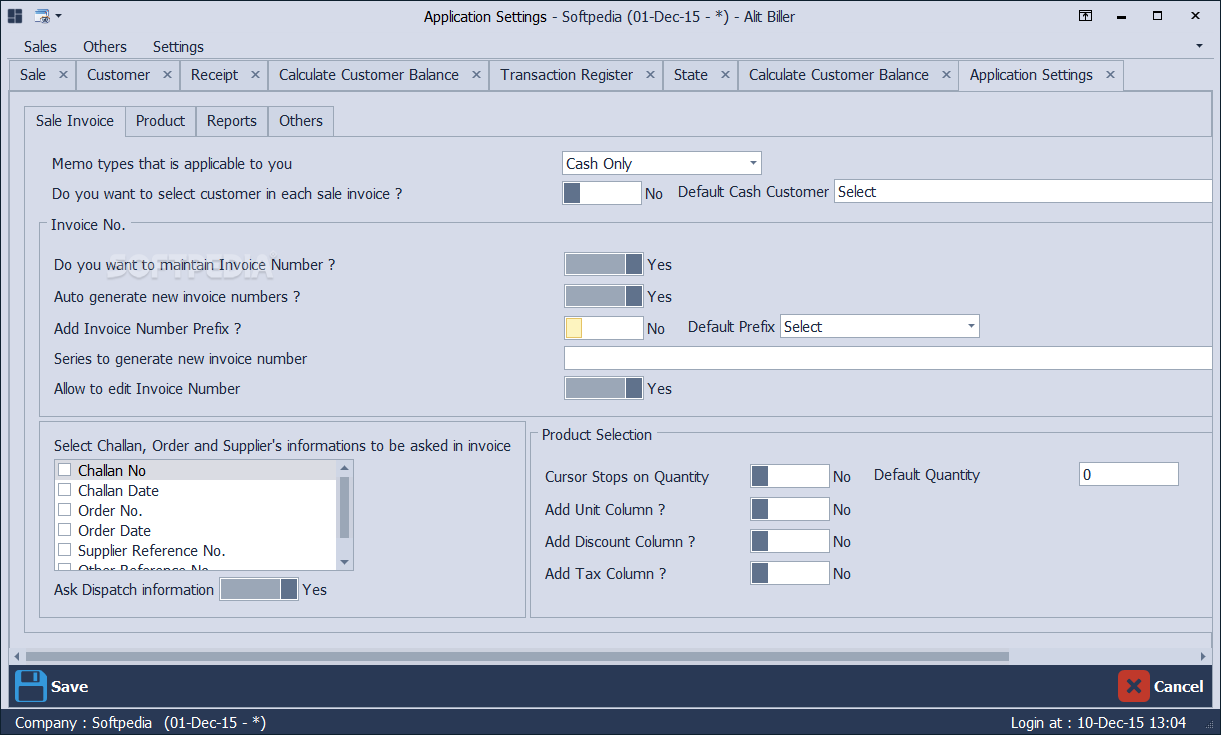Screen dimensions: 1221x735
Task: Check the Challan No checkbox
Action: [65, 470]
